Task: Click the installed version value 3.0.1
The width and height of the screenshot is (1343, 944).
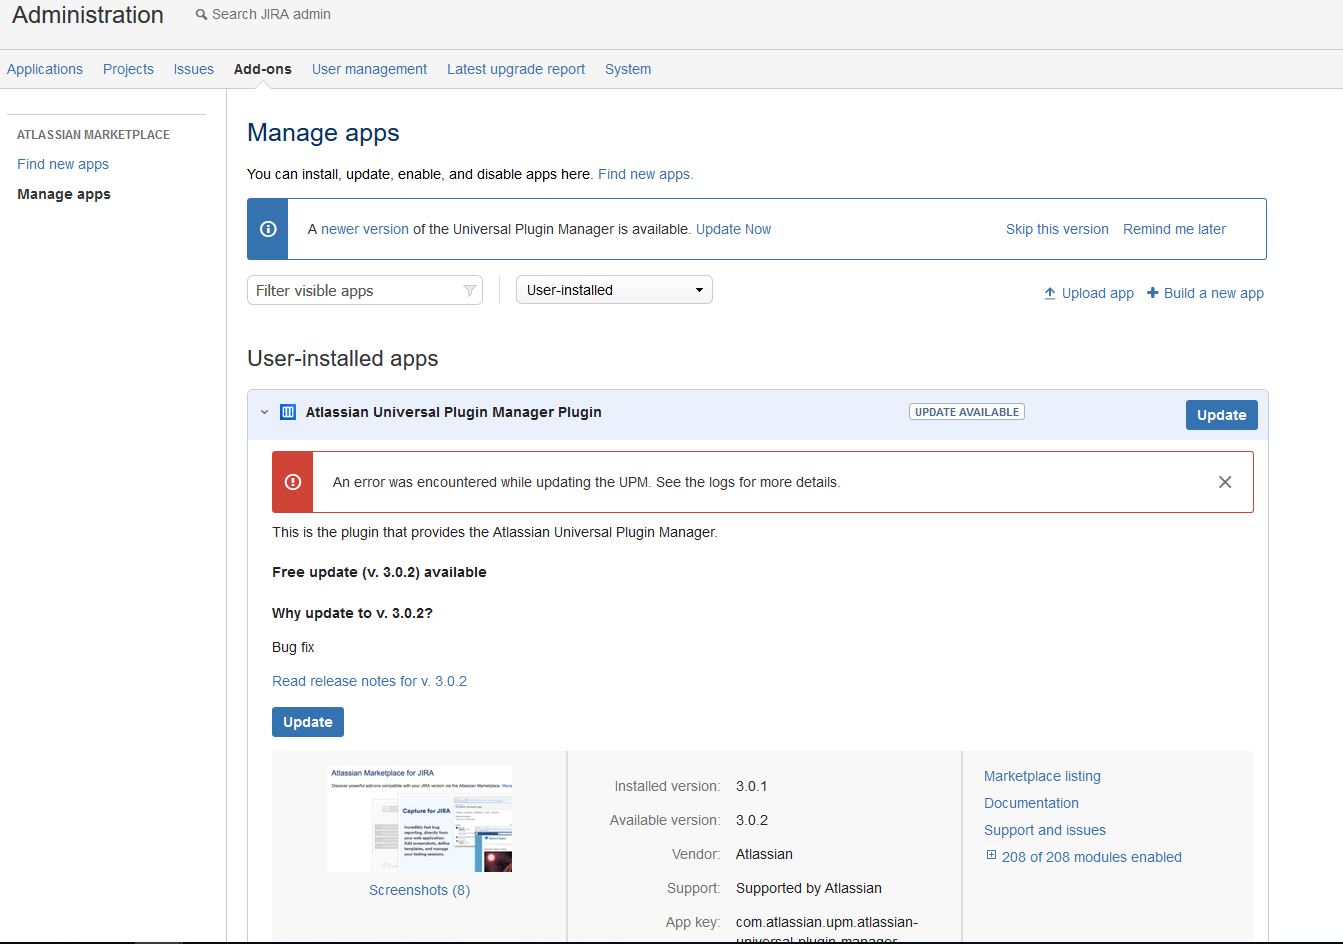Action: [x=752, y=786]
